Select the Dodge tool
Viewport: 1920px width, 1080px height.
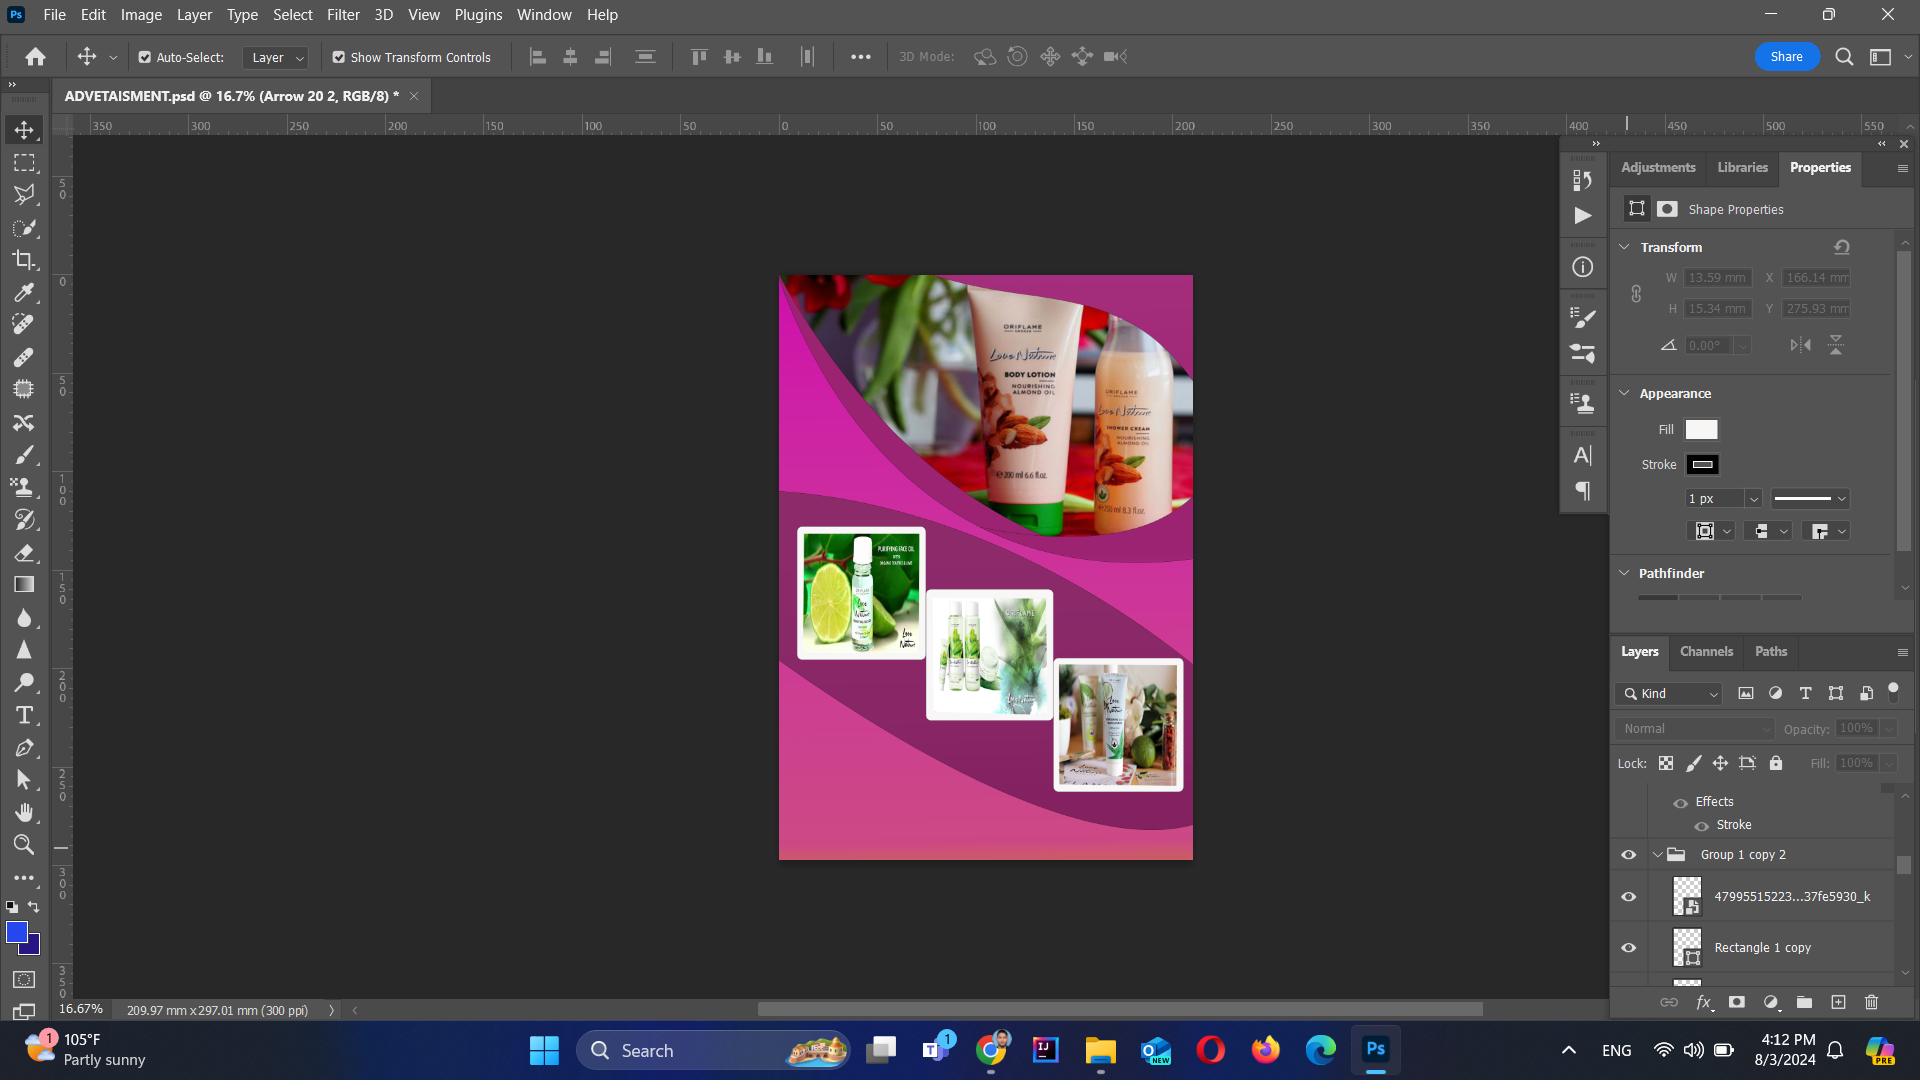(x=24, y=683)
